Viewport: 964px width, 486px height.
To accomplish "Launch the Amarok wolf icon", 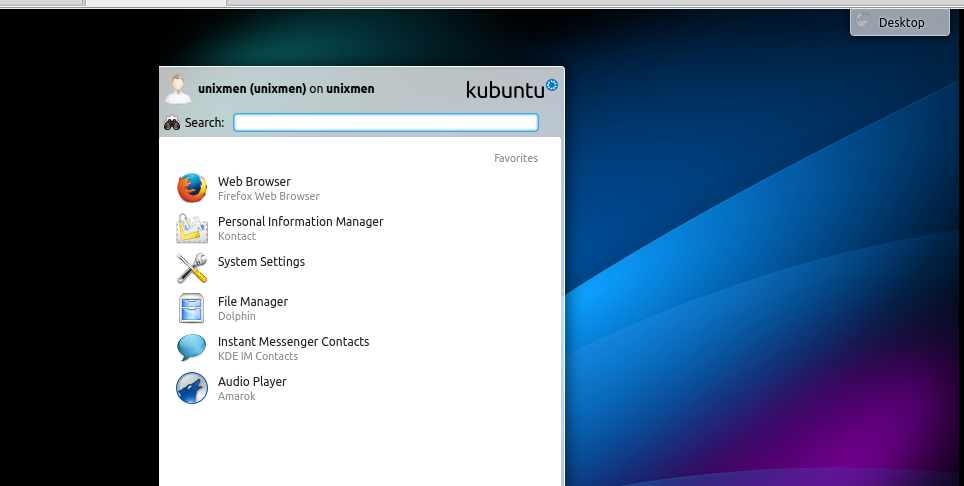I will point(192,388).
